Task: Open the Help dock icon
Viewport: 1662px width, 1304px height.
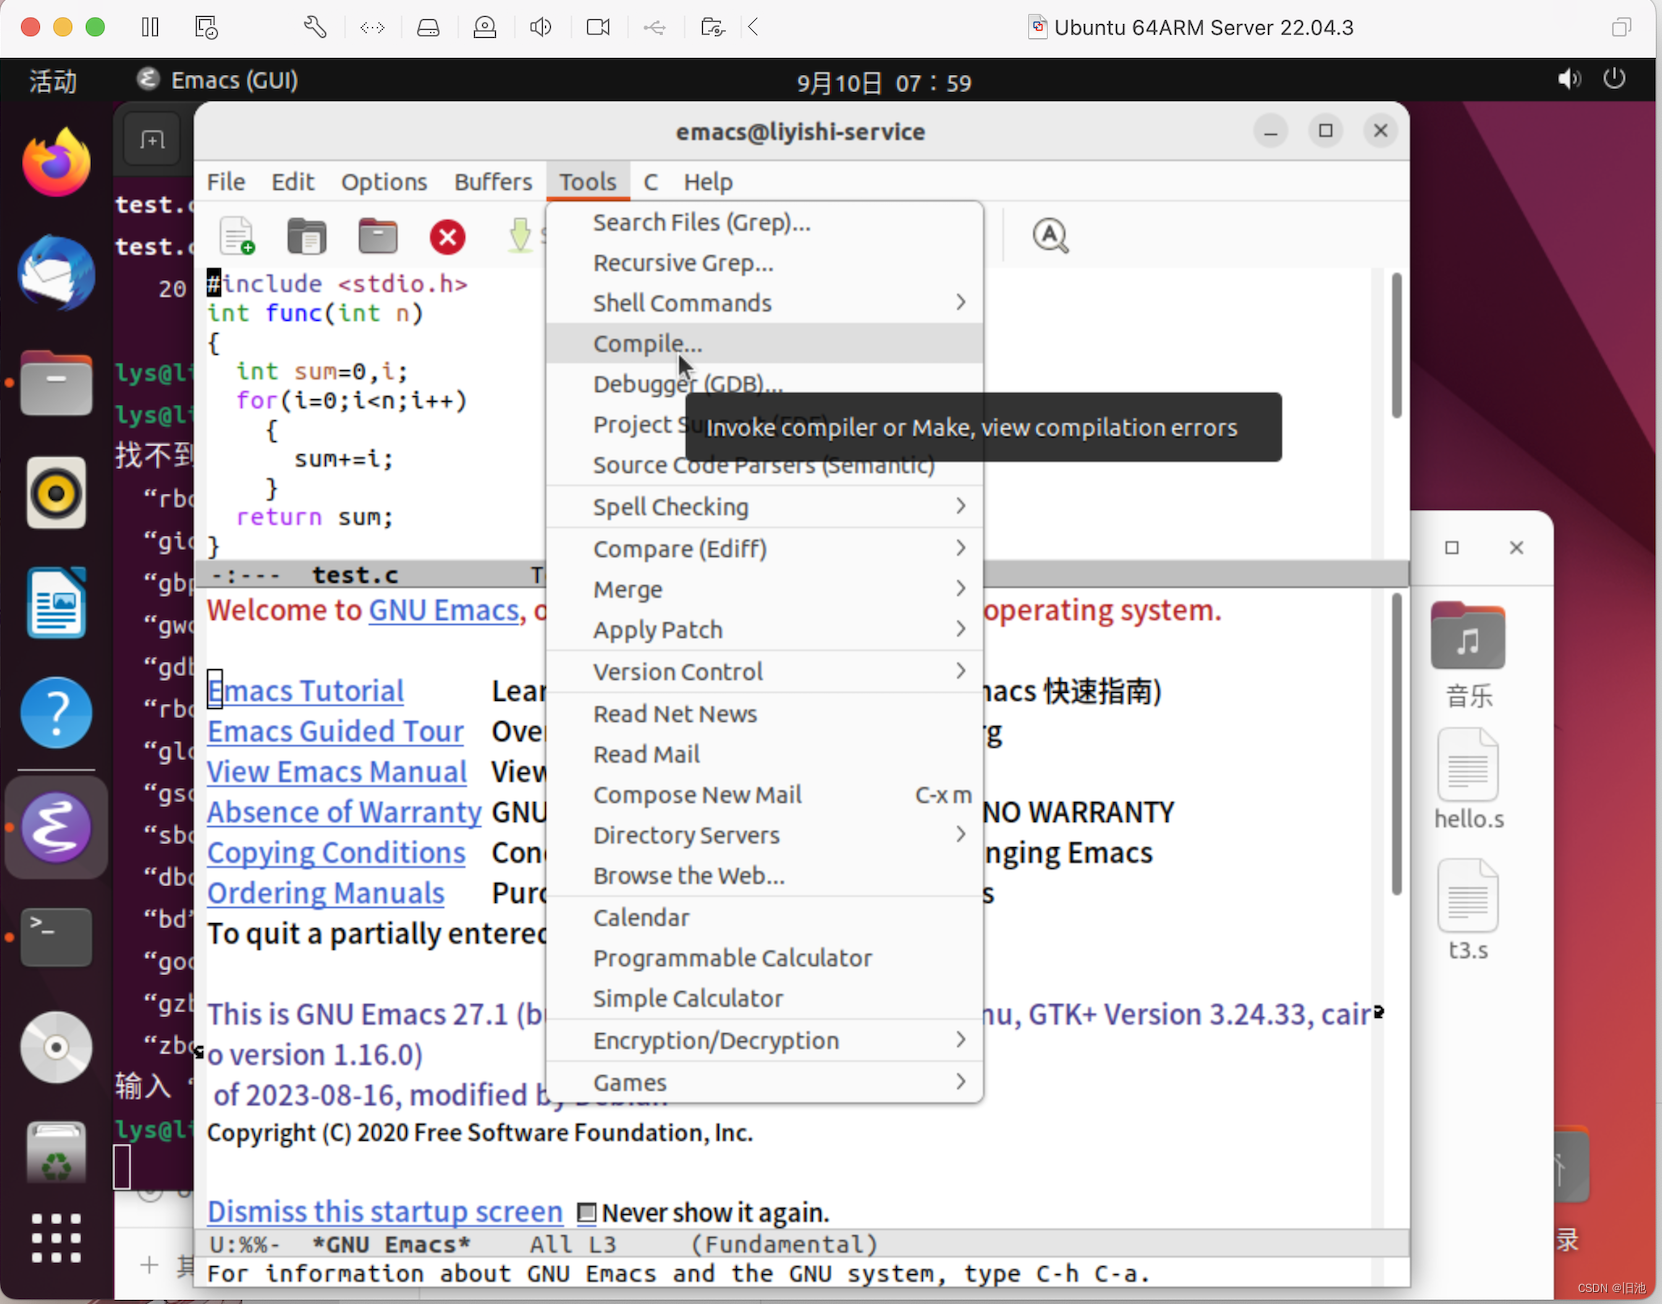Action: coord(56,713)
